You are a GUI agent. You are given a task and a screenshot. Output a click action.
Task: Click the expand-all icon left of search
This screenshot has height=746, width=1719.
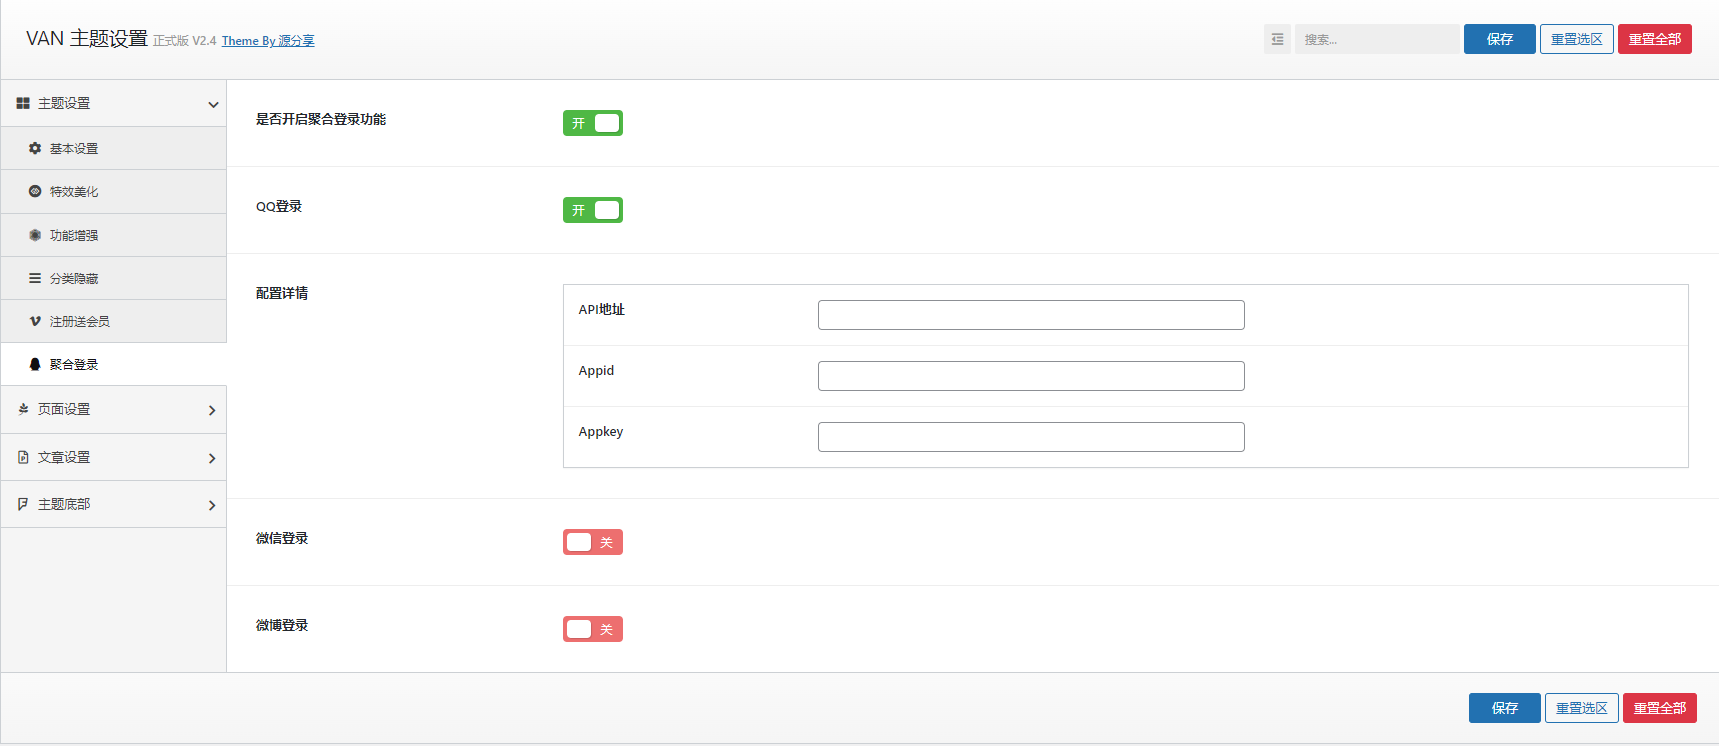click(x=1277, y=39)
